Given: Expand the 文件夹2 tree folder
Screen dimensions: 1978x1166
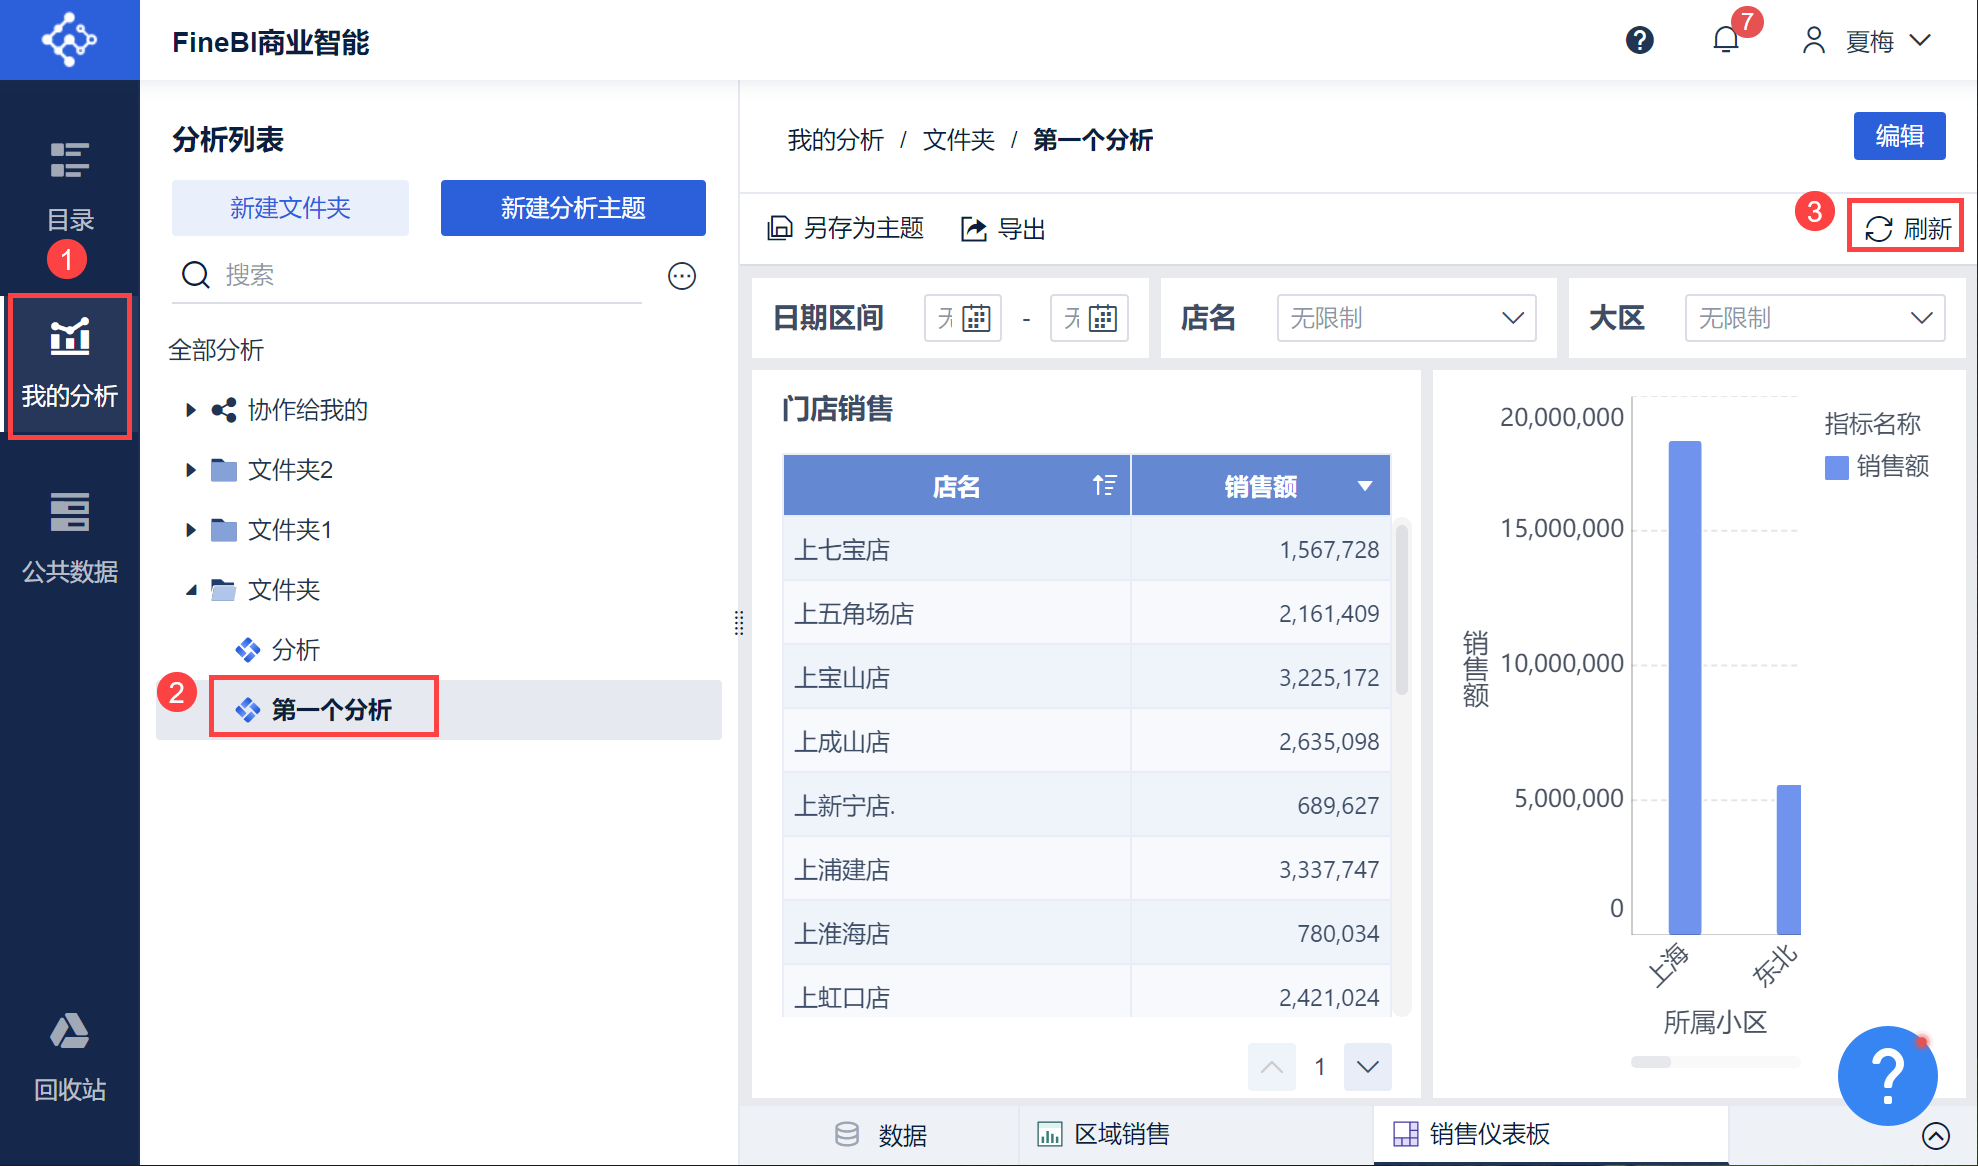Looking at the screenshot, I should tap(191, 470).
